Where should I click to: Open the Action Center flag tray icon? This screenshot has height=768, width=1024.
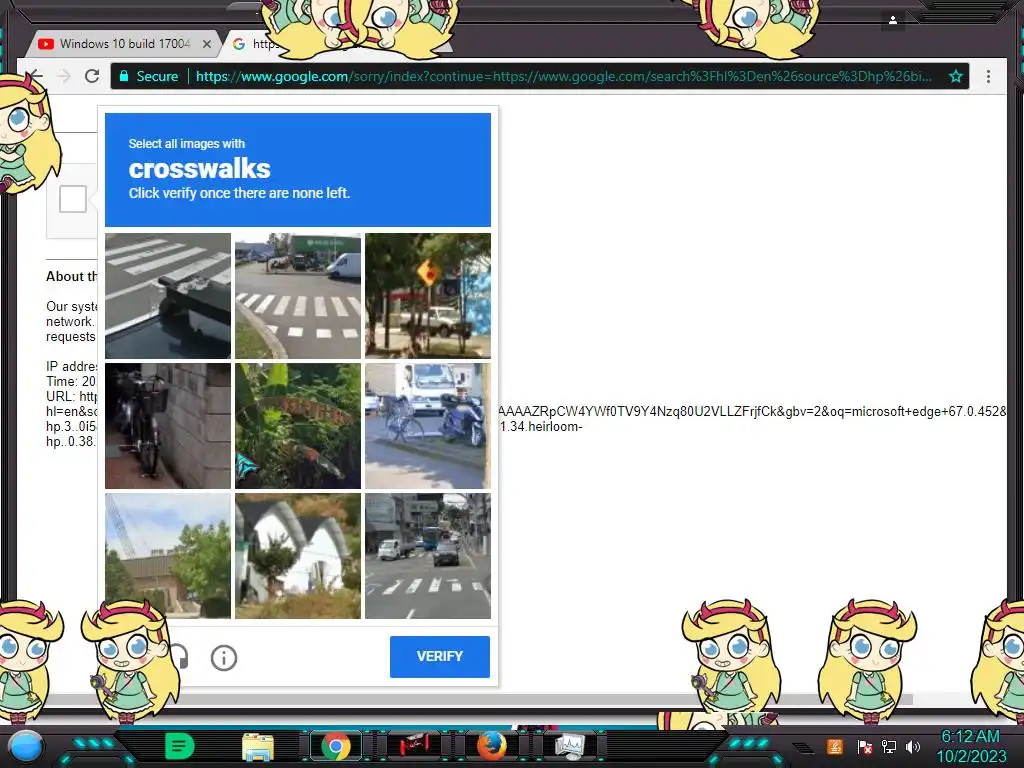(864, 746)
